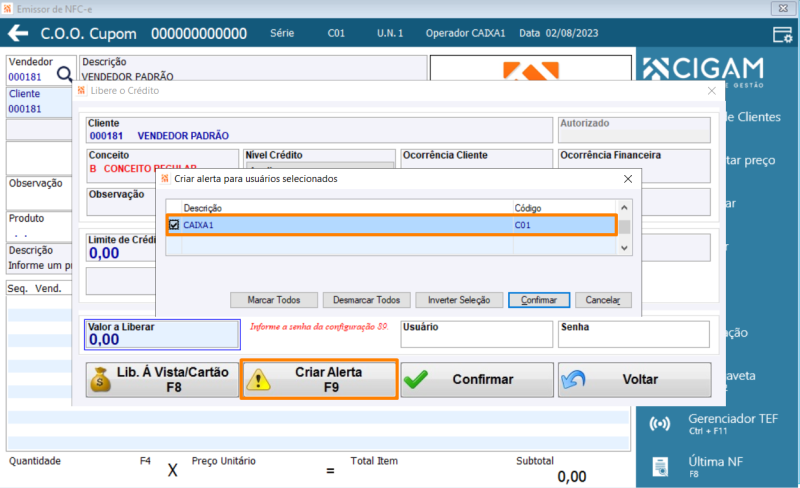Close the Criar alerta dialog
Viewport: 800px width, 488px height.
(x=628, y=179)
